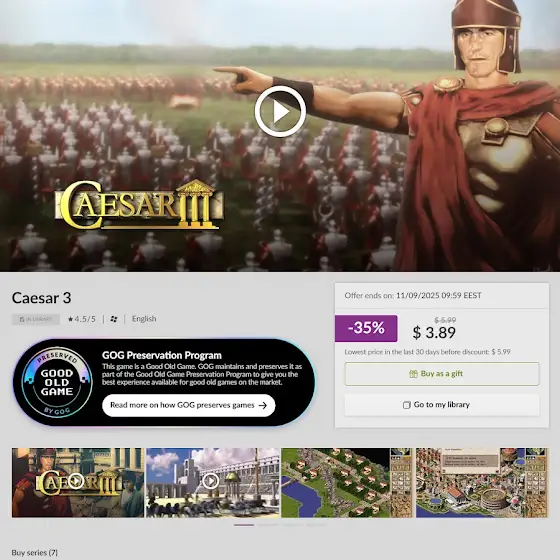
Task: Play the main Caesar III trailer video
Action: [x=280, y=111]
